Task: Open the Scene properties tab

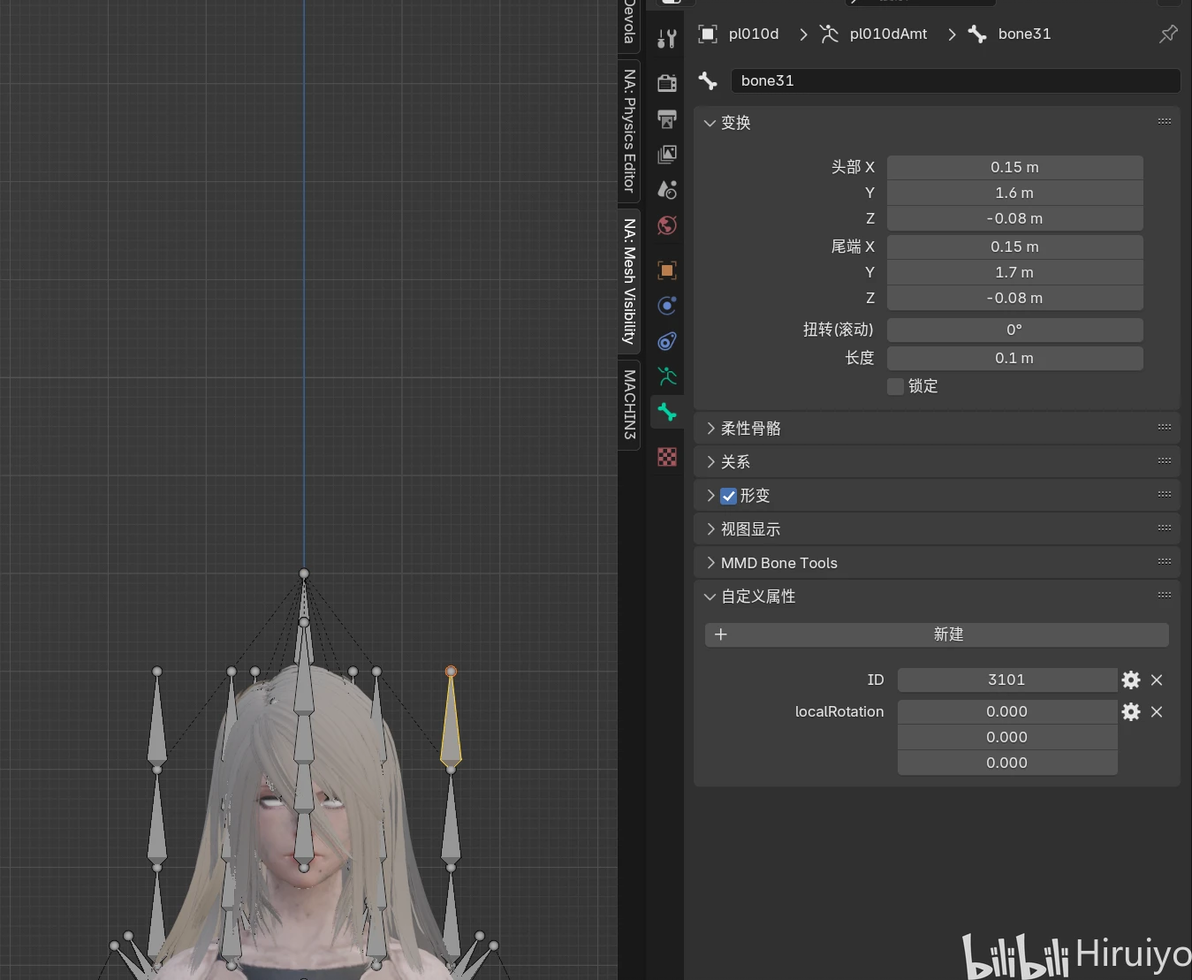Action: point(667,189)
